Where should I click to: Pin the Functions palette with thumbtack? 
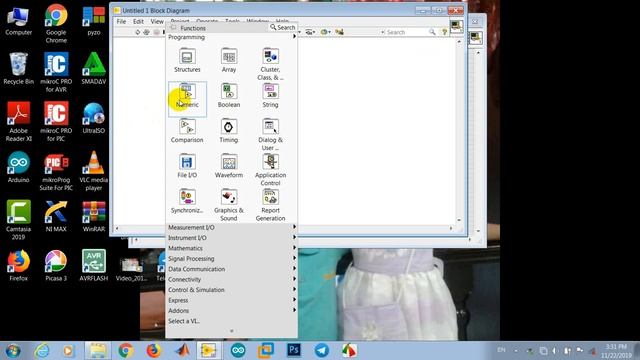coord(173,27)
